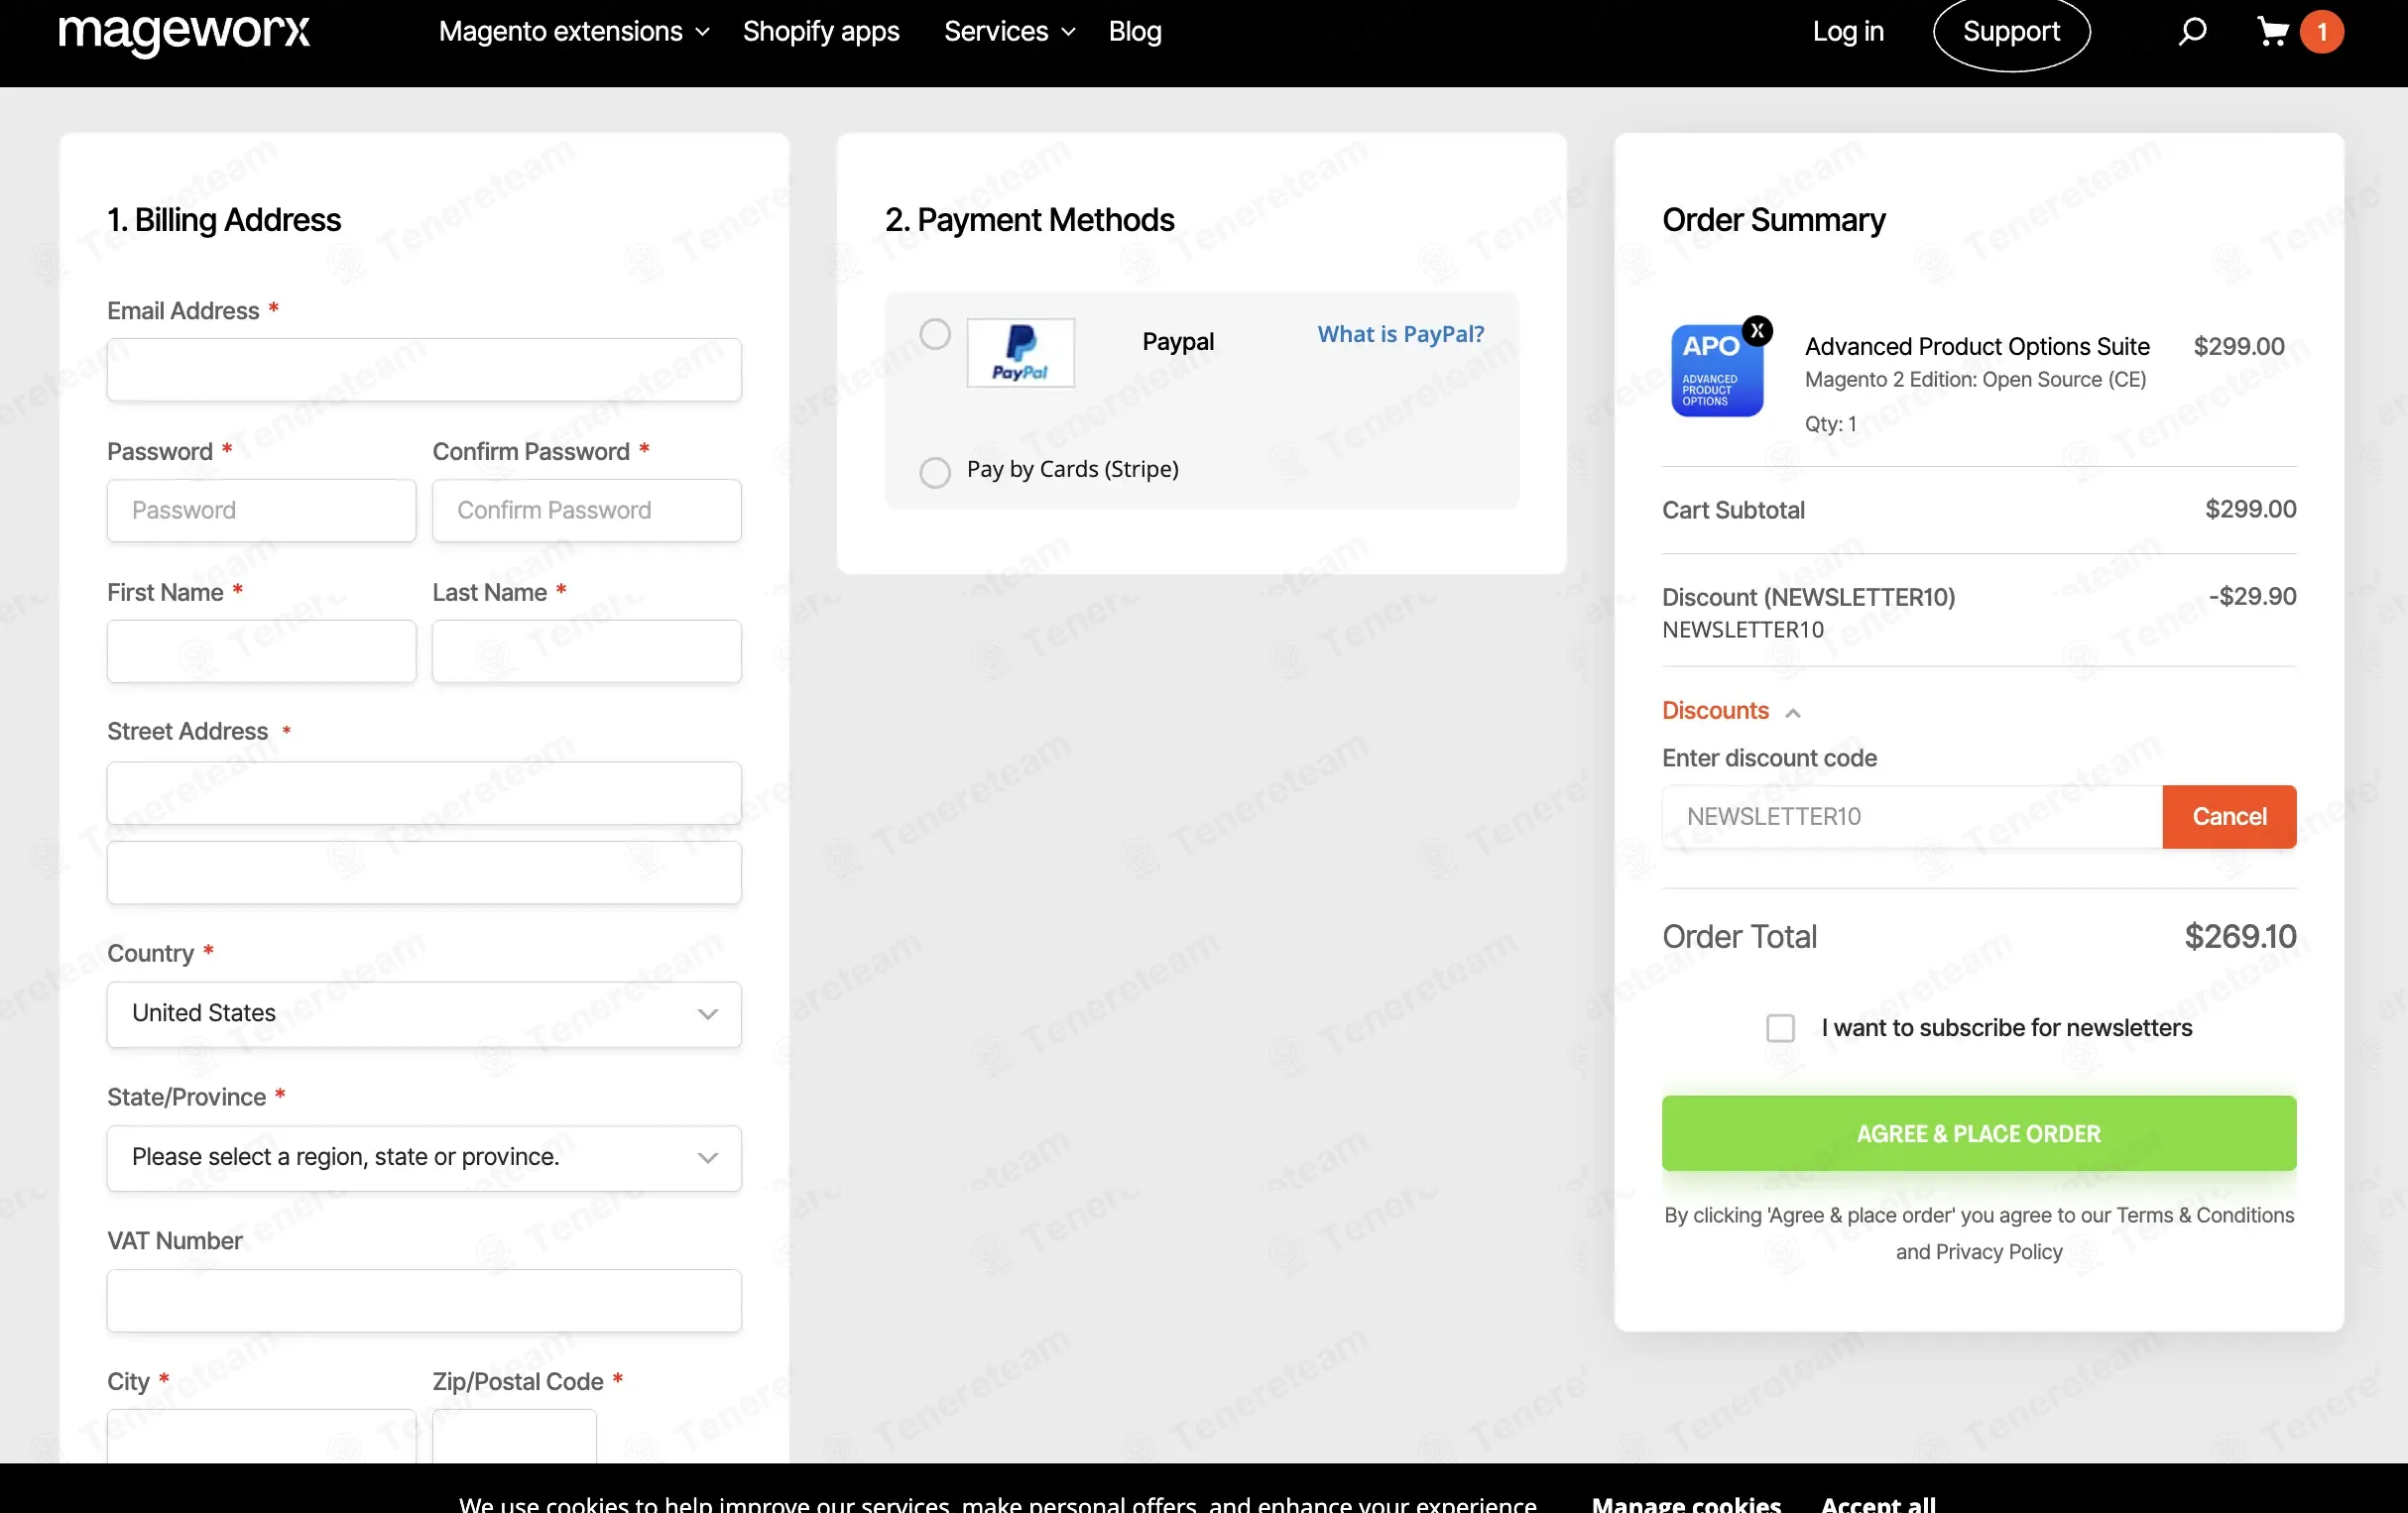Open the shopping cart icon
2408x1513 pixels.
2272,32
